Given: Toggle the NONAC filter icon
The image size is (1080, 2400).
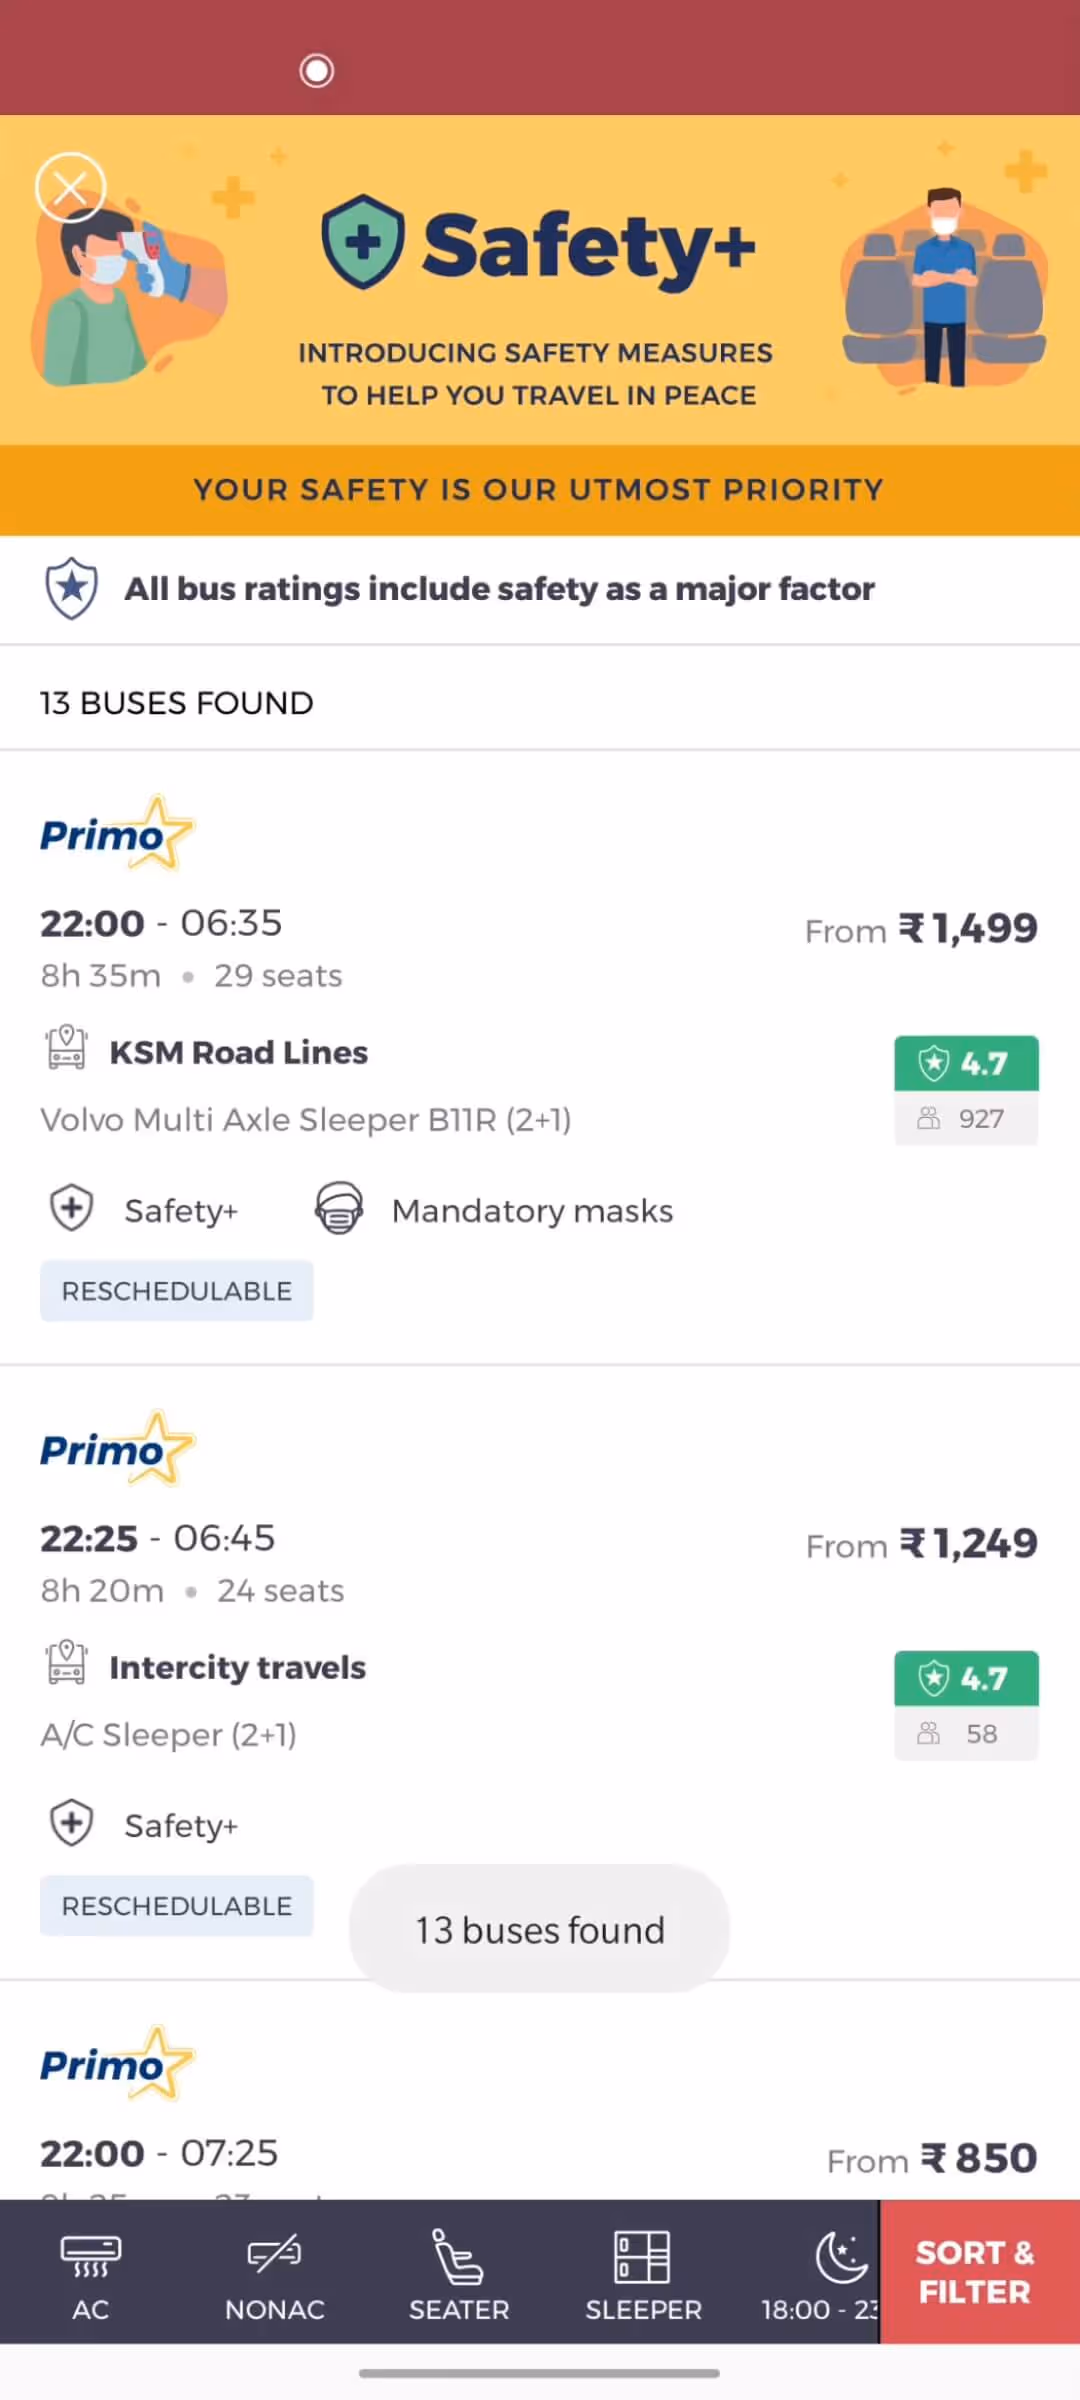Looking at the screenshot, I should coord(274,2254).
